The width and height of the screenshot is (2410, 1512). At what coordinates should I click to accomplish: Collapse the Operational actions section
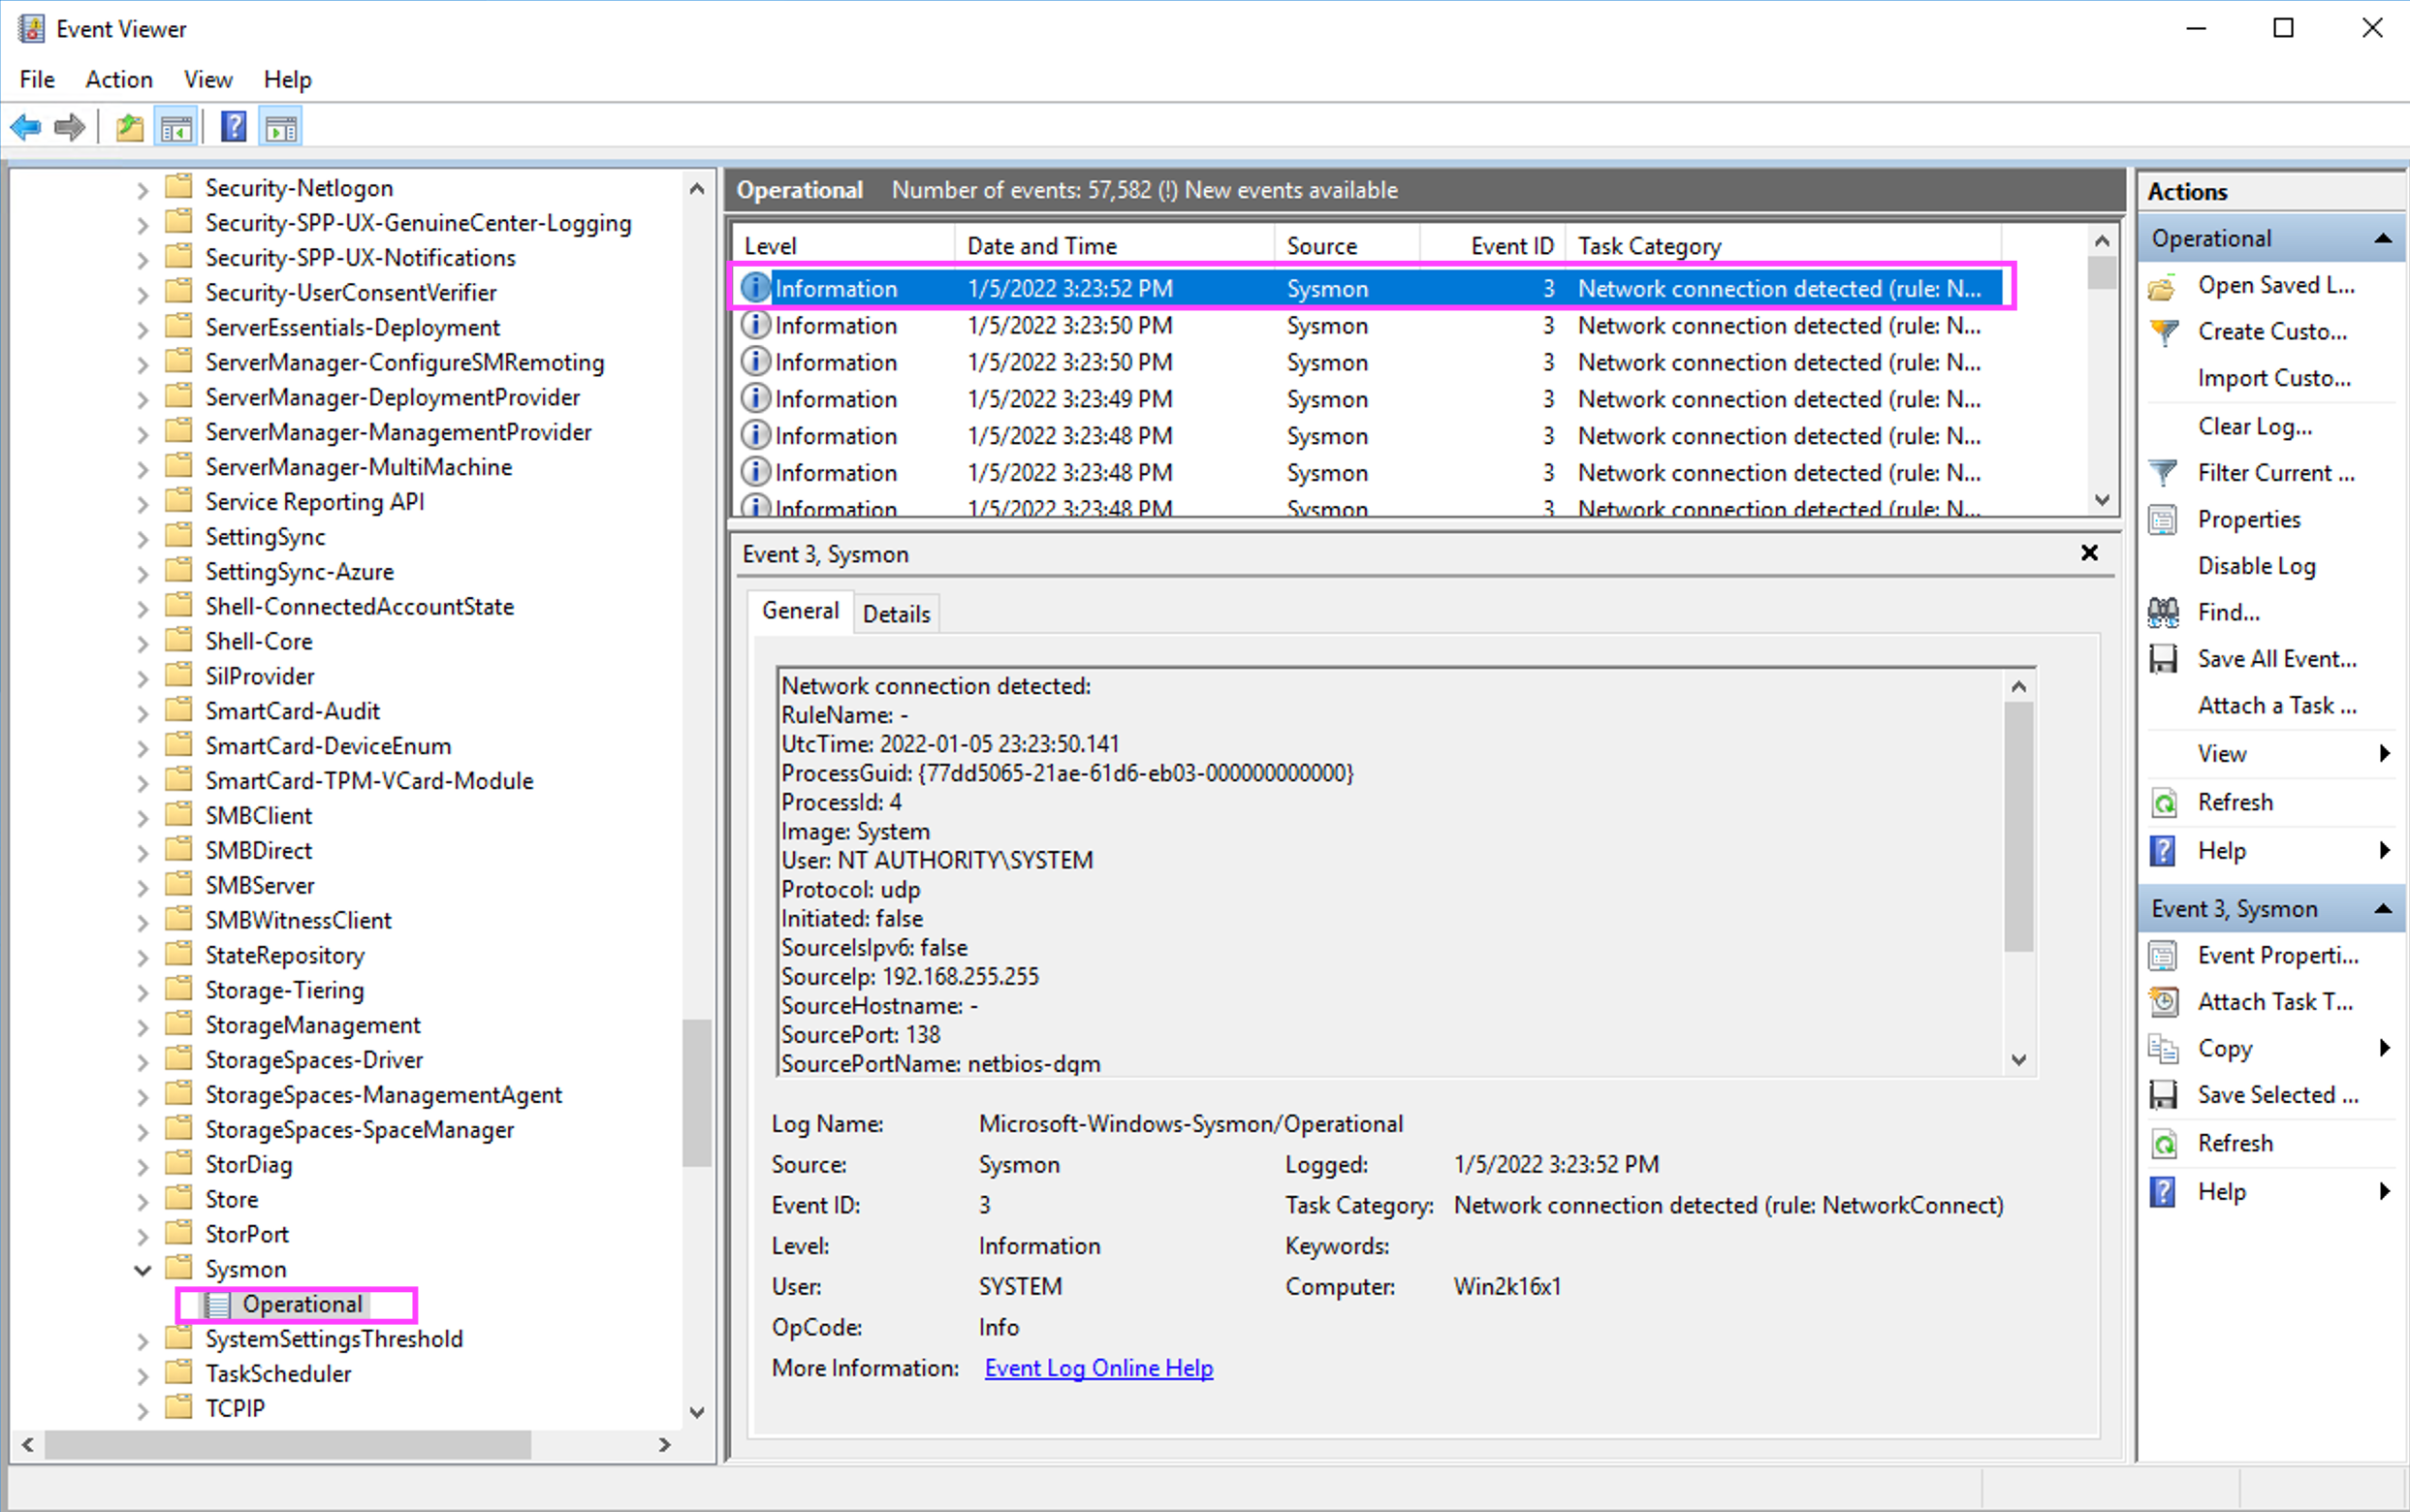2383,238
